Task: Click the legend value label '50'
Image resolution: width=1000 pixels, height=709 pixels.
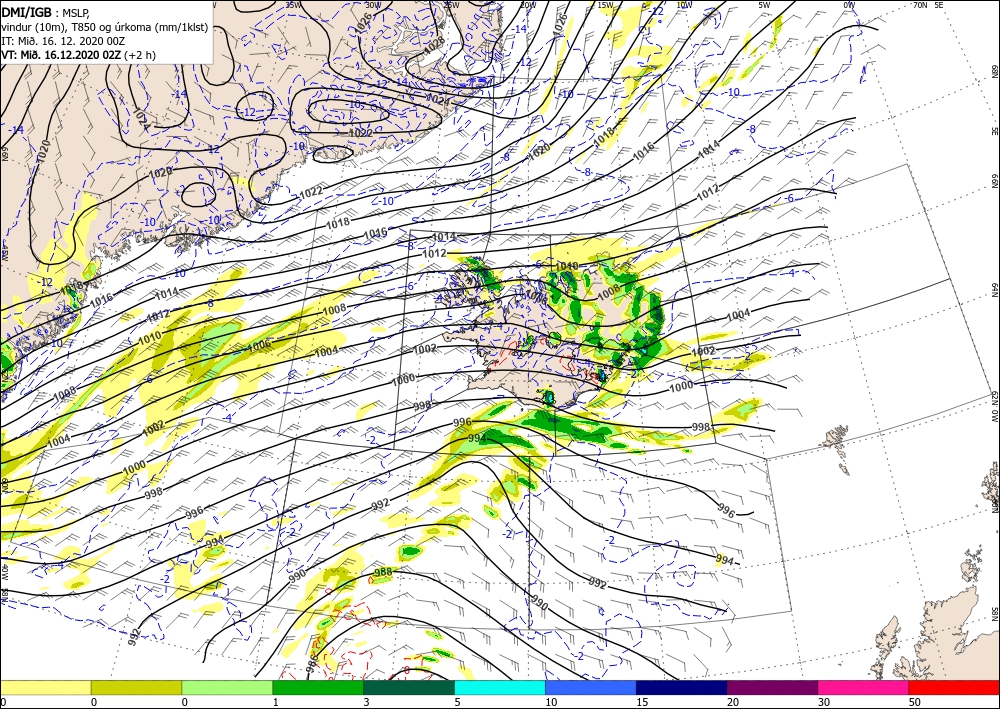Action: (915, 702)
